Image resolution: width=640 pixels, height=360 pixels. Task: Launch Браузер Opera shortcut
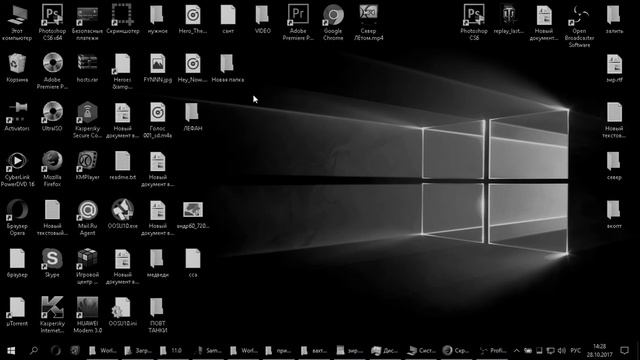[x=17, y=218]
